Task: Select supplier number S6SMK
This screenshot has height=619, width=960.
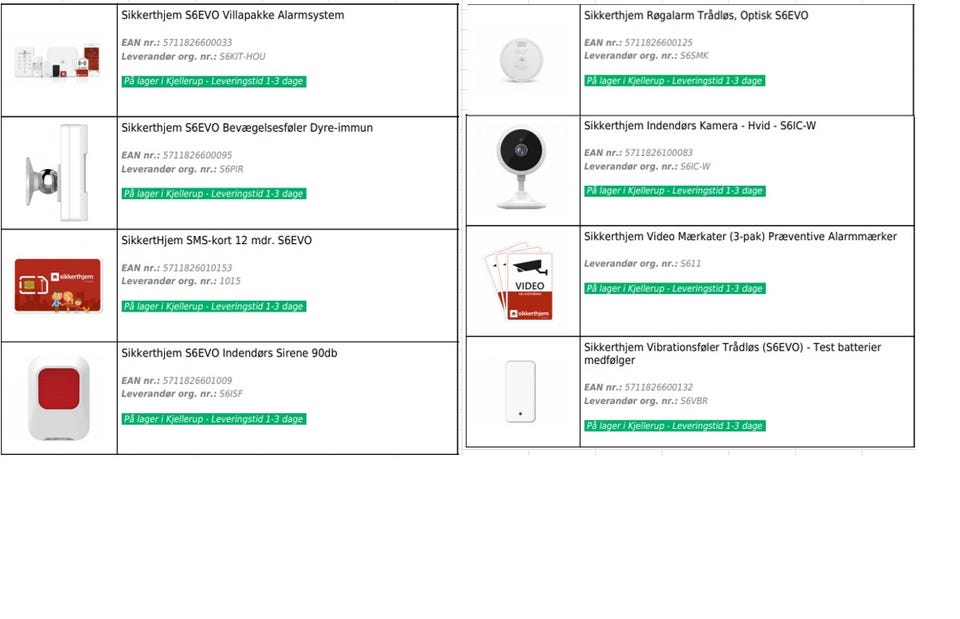Action: point(694,56)
